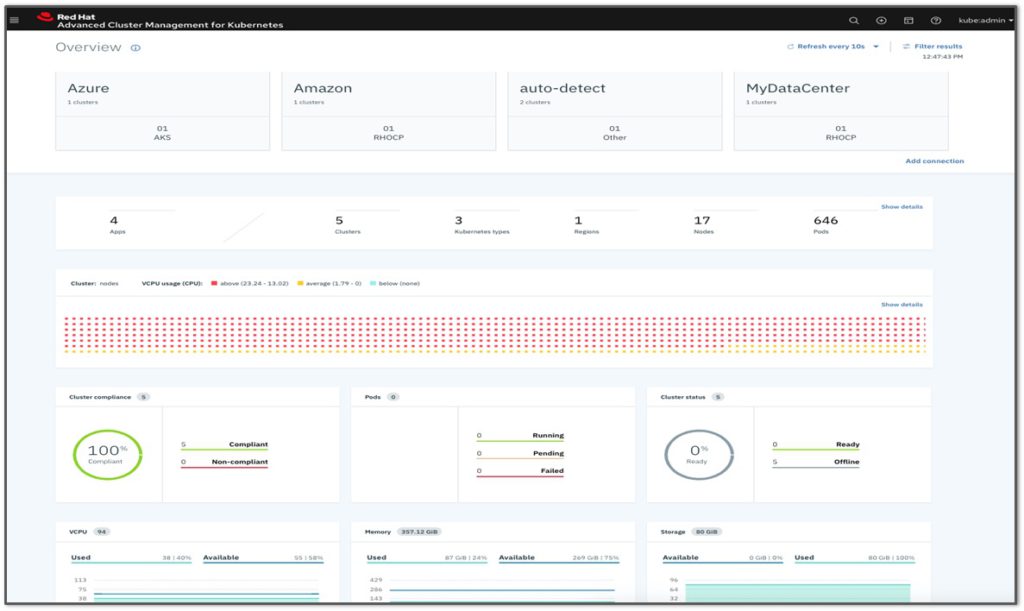Click the Storage Used 80 GiB label
This screenshot has height=611, width=1024.
pyautogui.click(x=855, y=558)
